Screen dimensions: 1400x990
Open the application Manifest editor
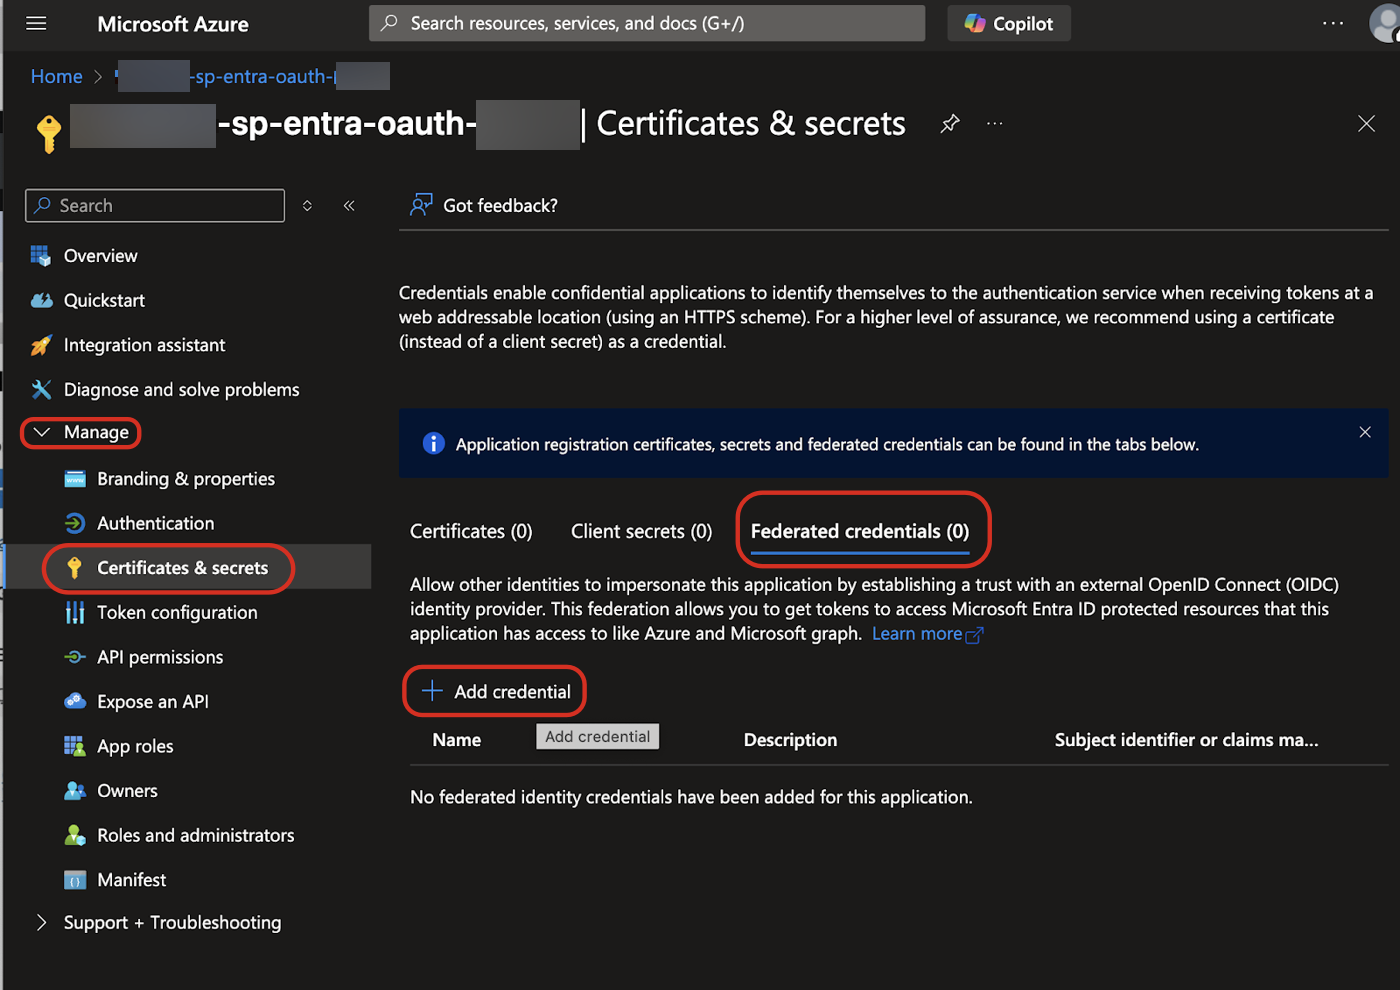[x=131, y=879]
